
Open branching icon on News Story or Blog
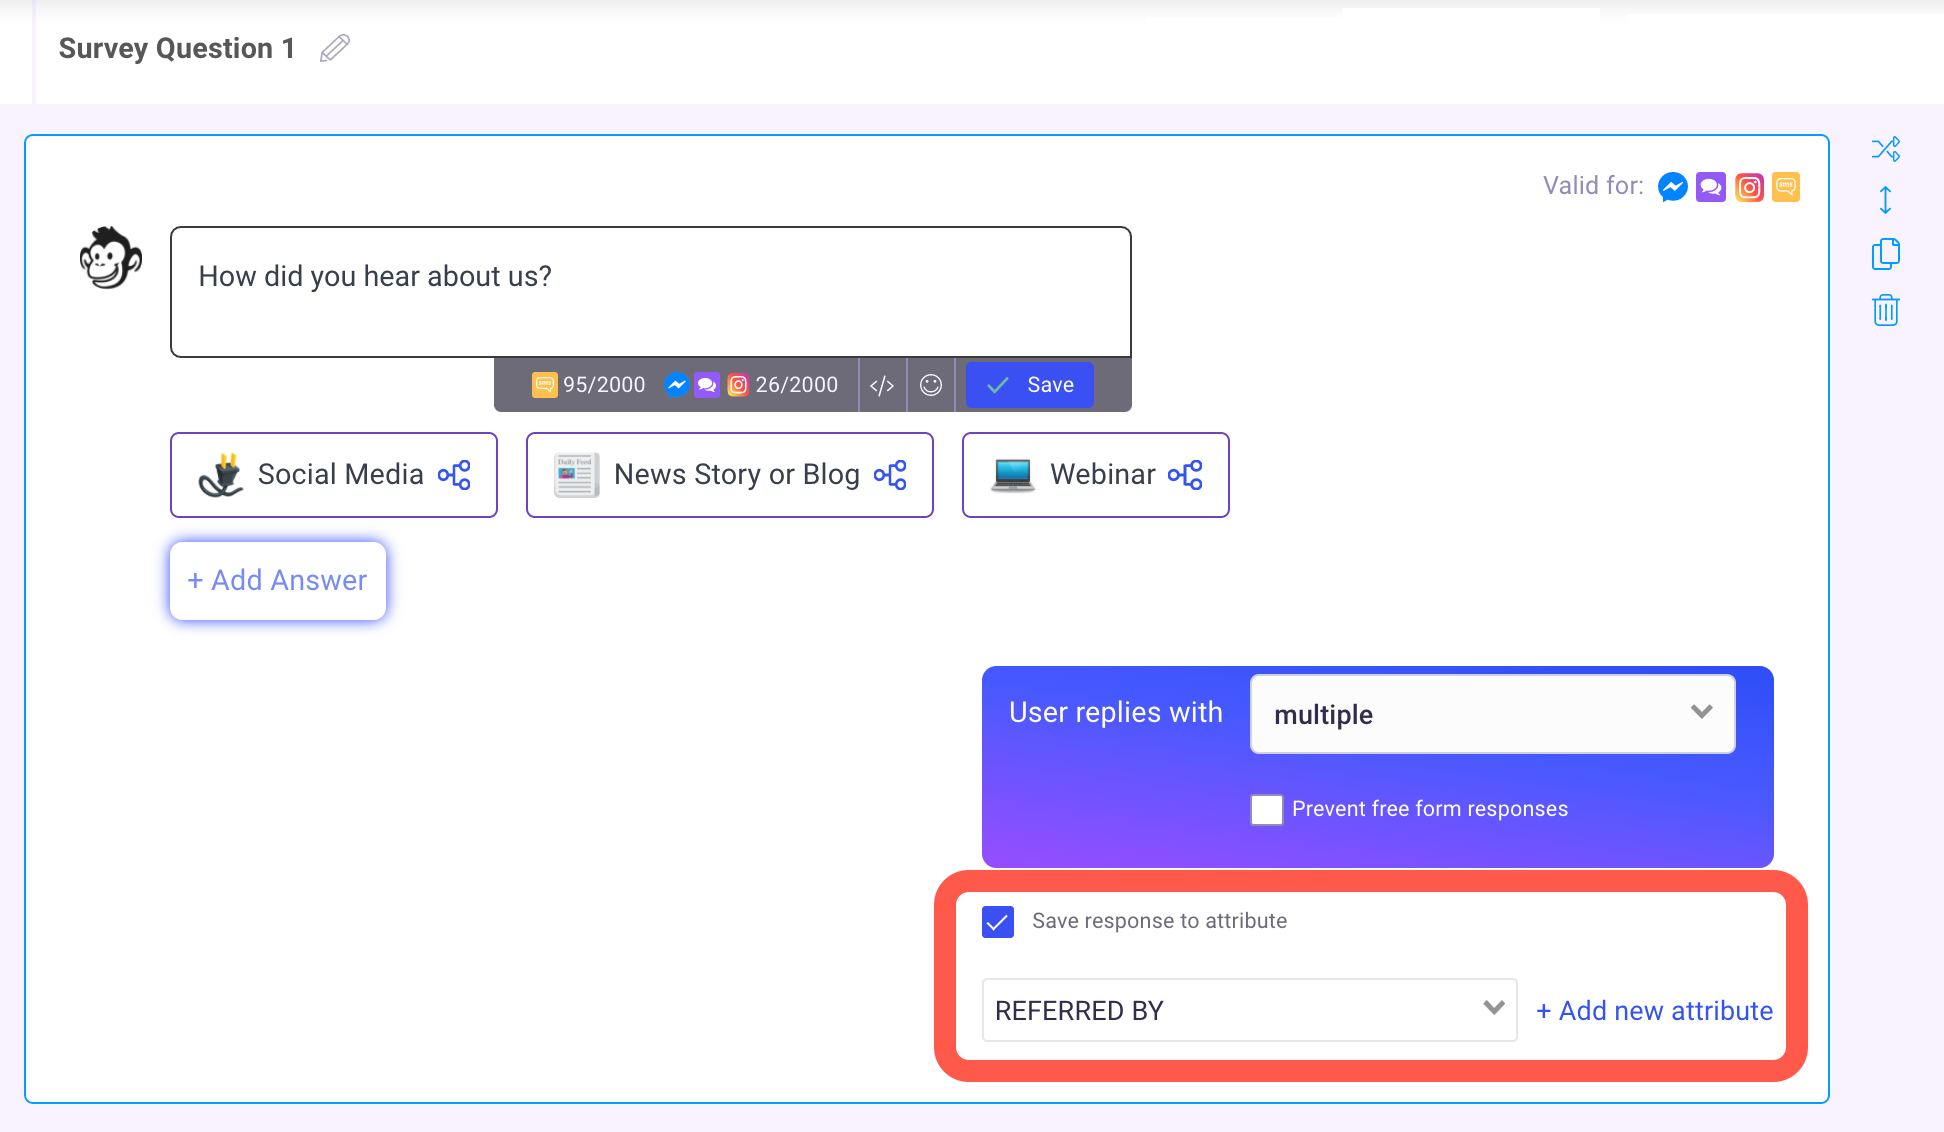pos(891,475)
